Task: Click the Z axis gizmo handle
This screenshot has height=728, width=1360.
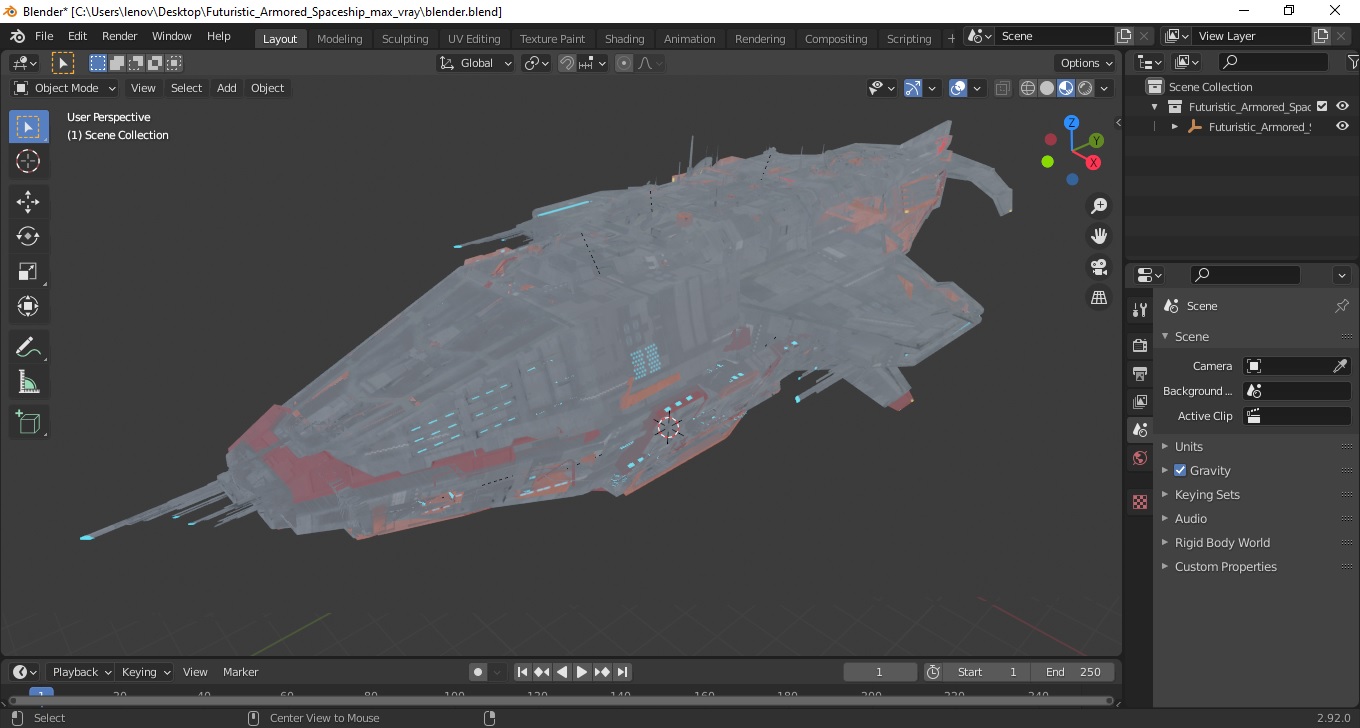Action: (x=1071, y=123)
